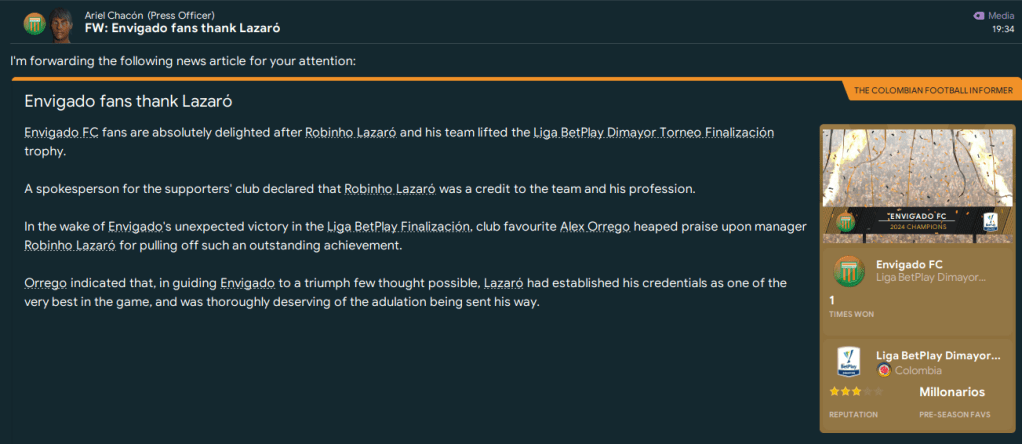
Task: Click the Colombia flag icon in the side panel
Action: (x=884, y=370)
